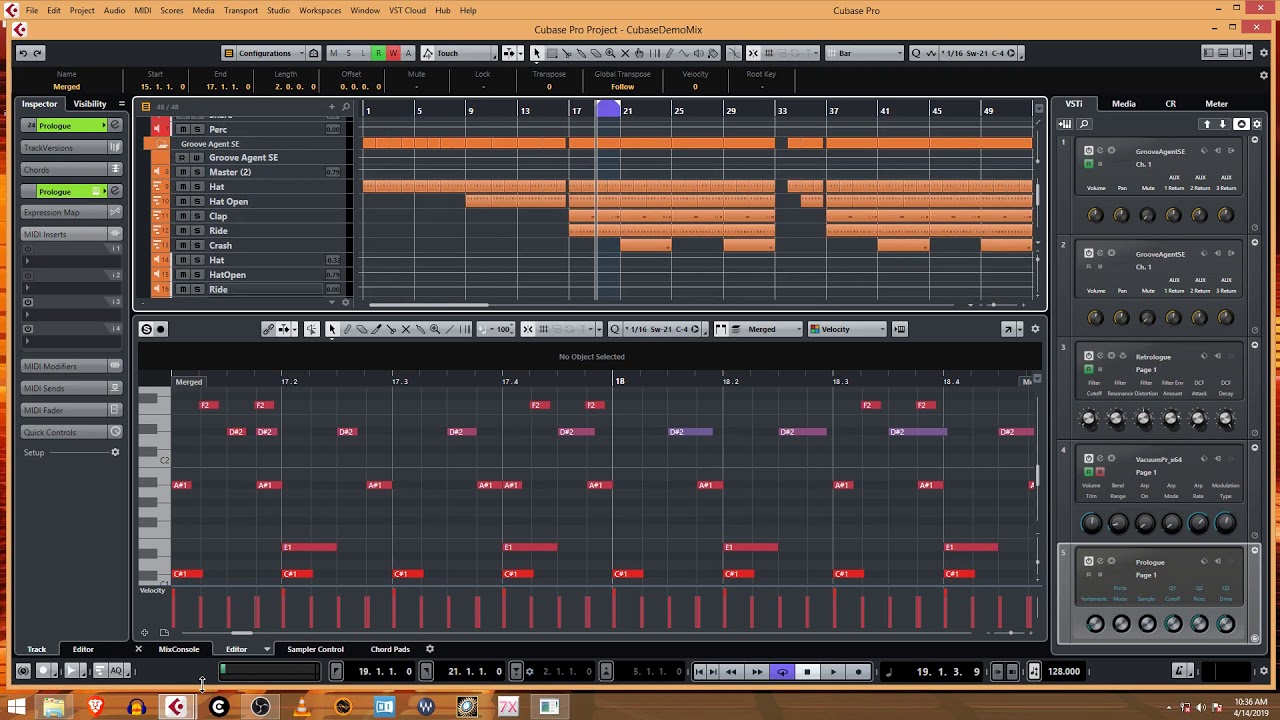Image resolution: width=1280 pixels, height=720 pixels.
Task: Open the Chord Pads lower zone tab
Action: tap(390, 649)
